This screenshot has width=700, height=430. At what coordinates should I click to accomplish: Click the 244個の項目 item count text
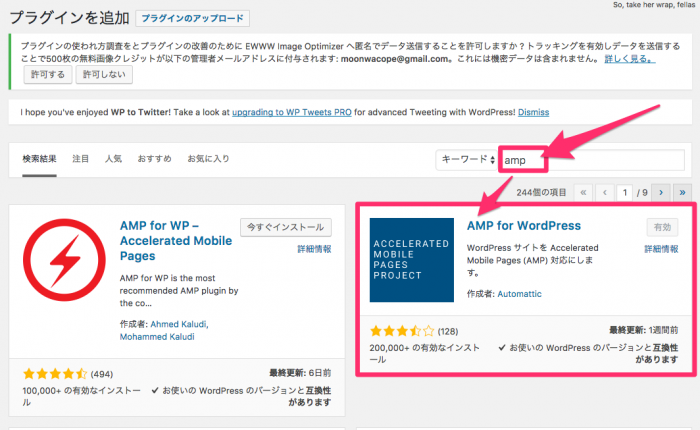[541, 192]
